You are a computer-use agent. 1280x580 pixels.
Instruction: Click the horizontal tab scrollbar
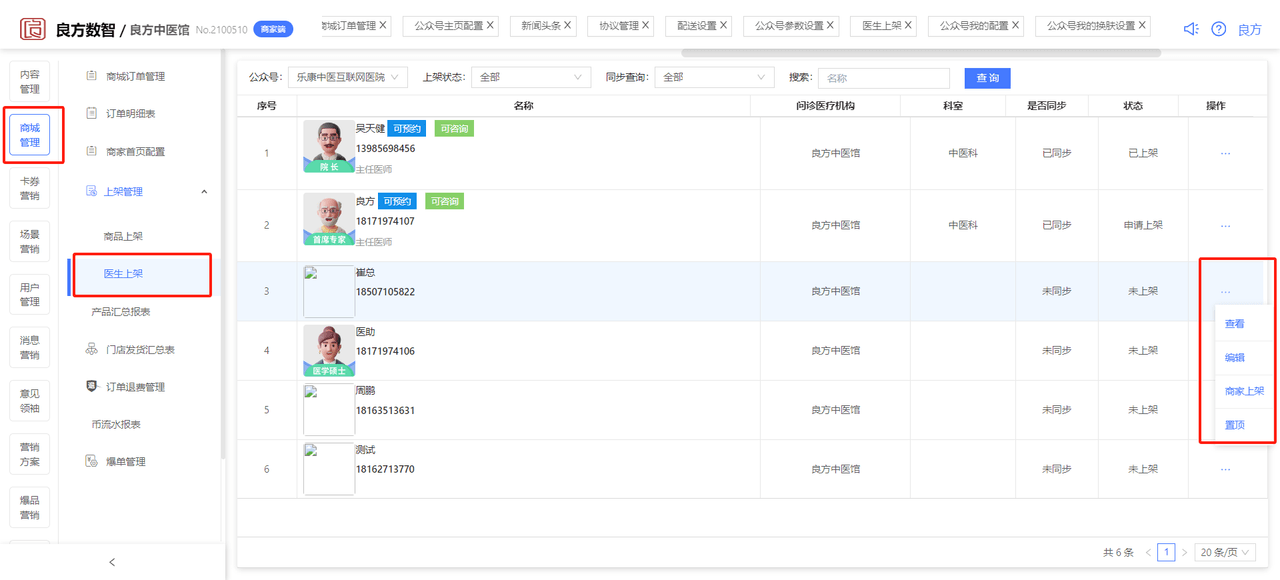pos(920,52)
